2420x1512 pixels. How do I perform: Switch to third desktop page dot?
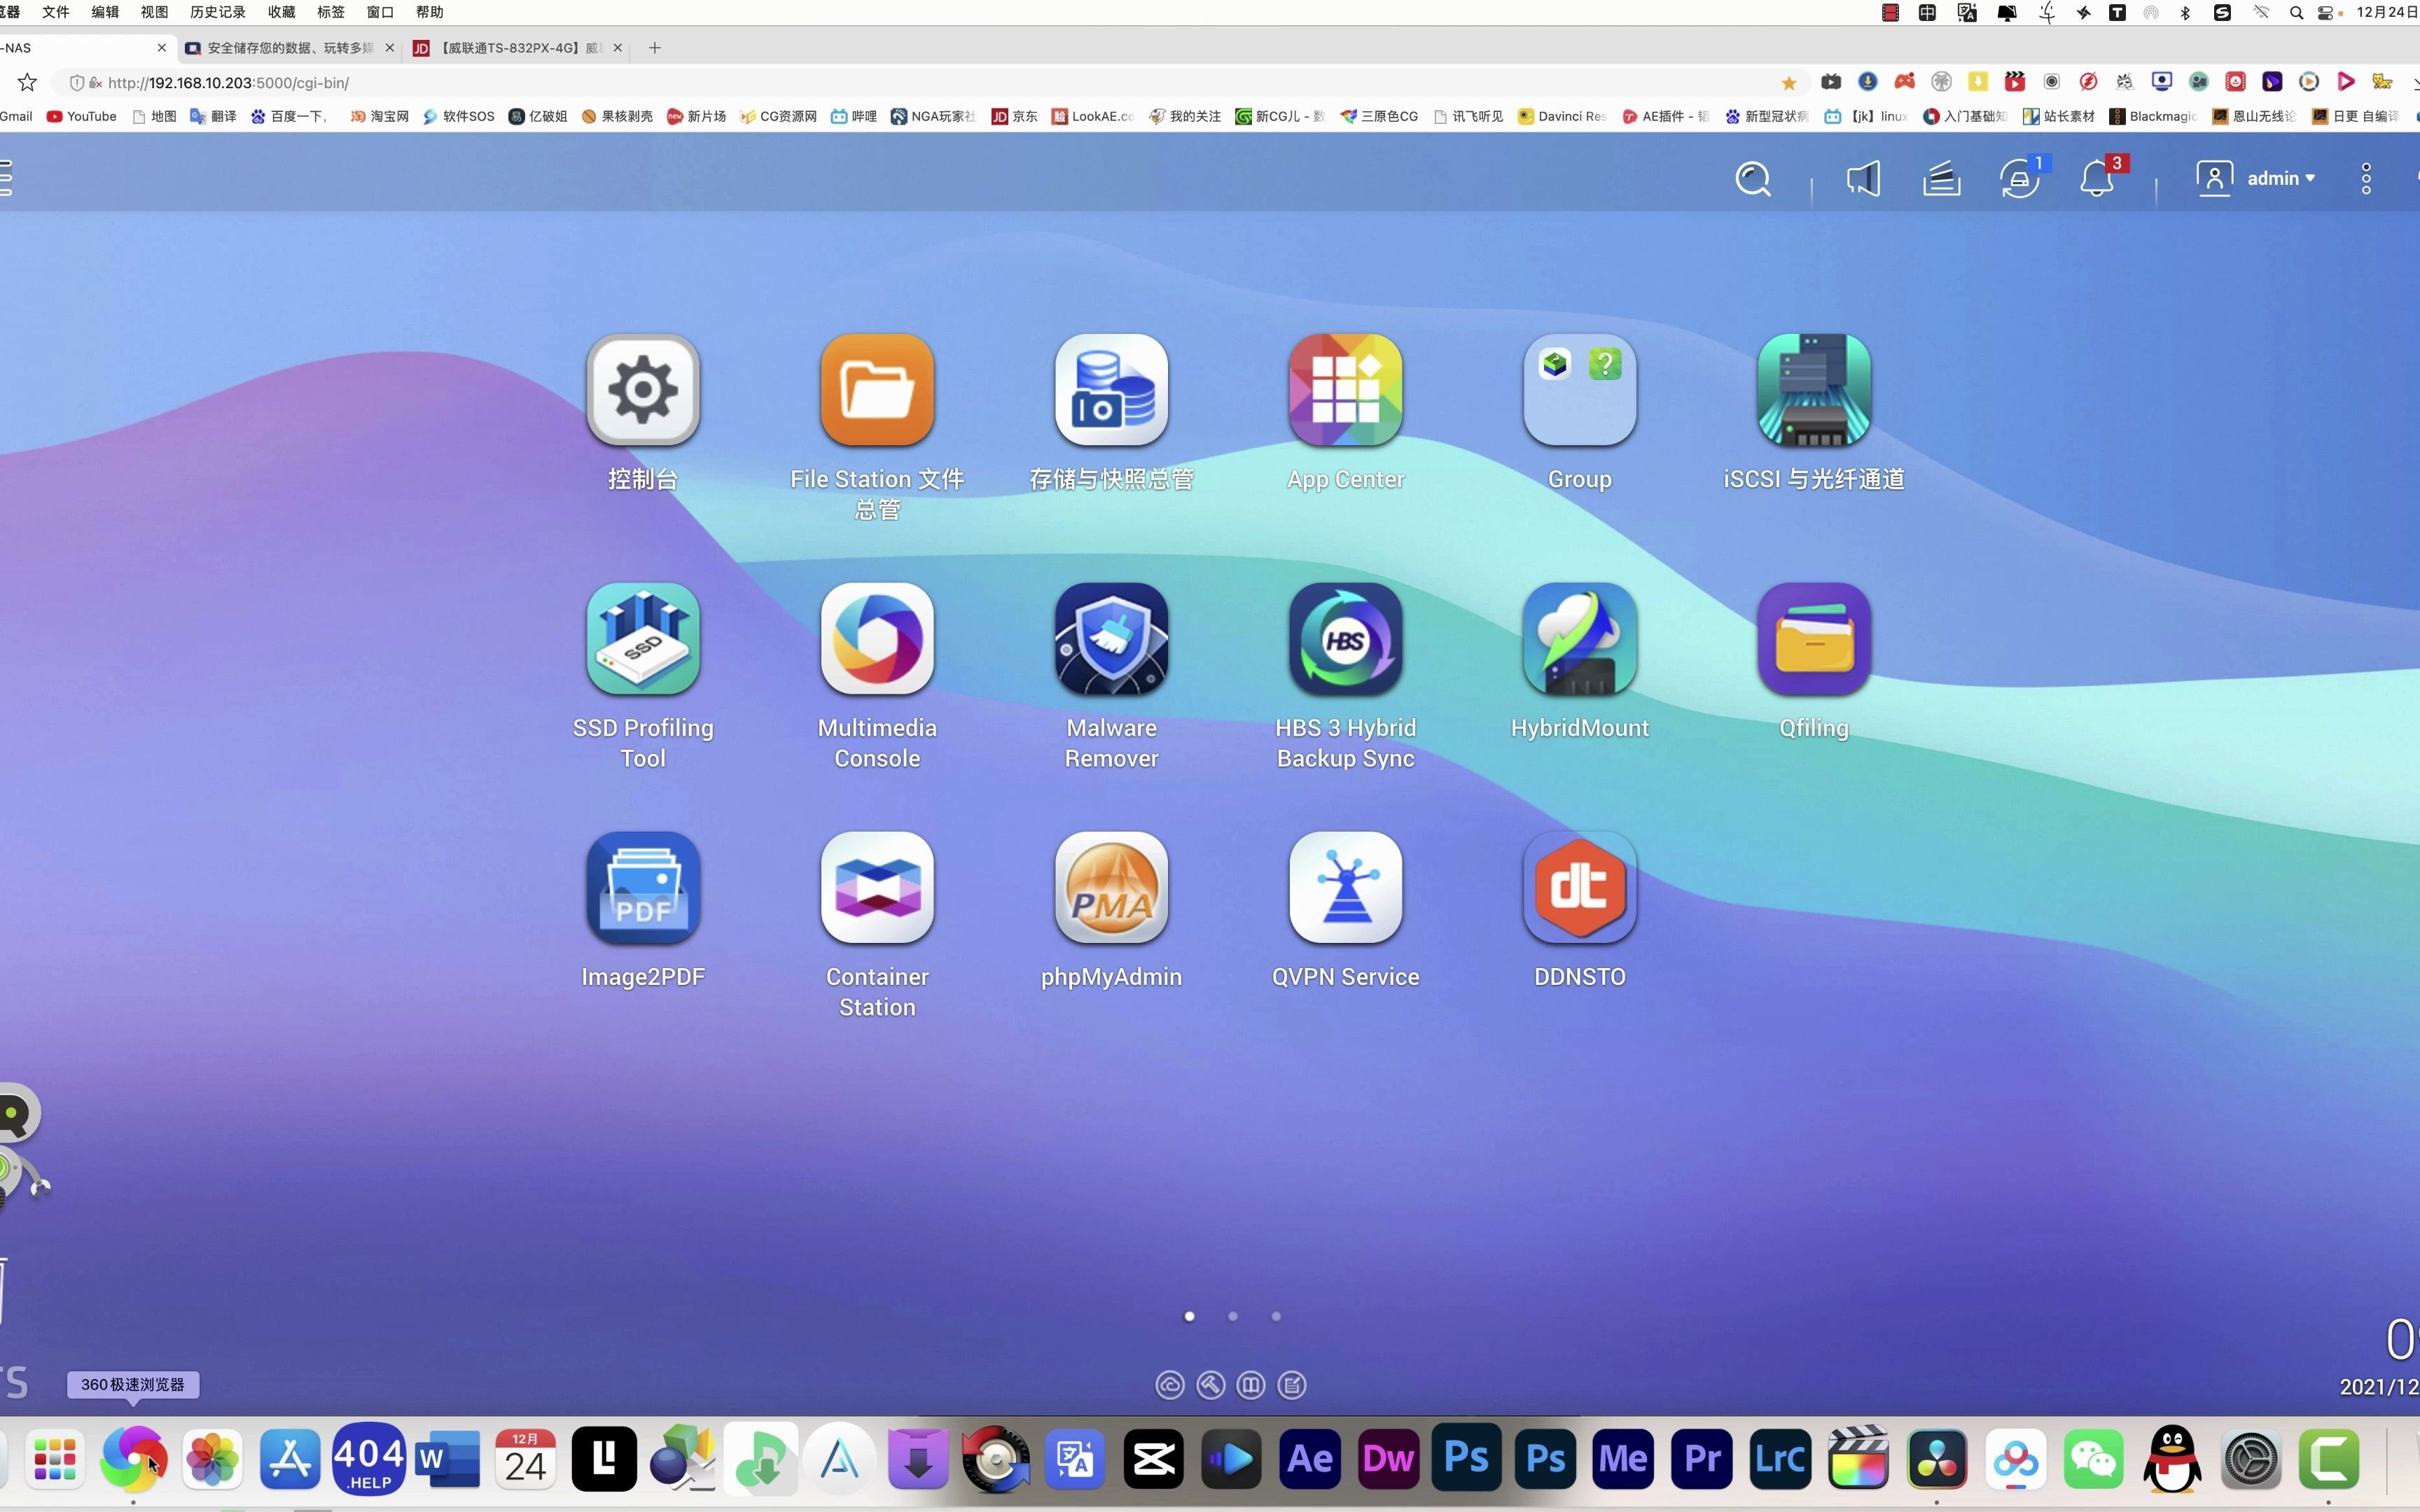[1276, 1316]
